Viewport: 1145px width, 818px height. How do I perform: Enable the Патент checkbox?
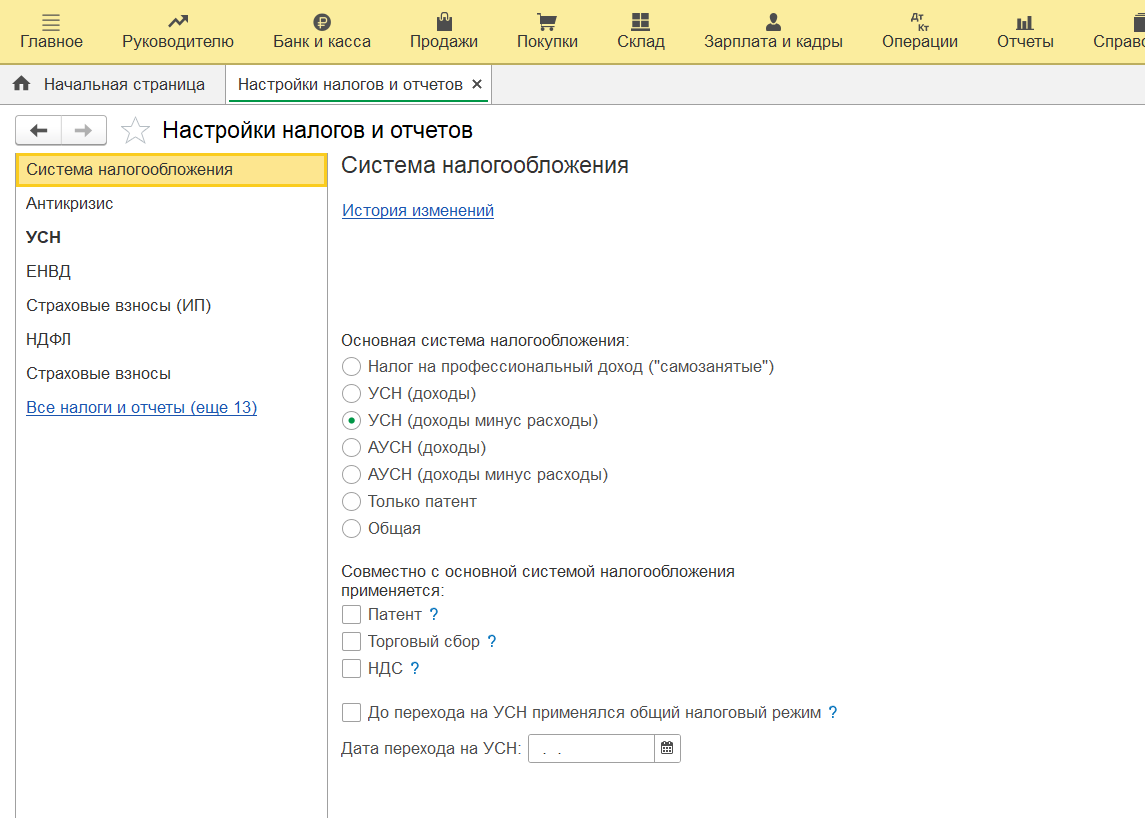click(x=351, y=614)
